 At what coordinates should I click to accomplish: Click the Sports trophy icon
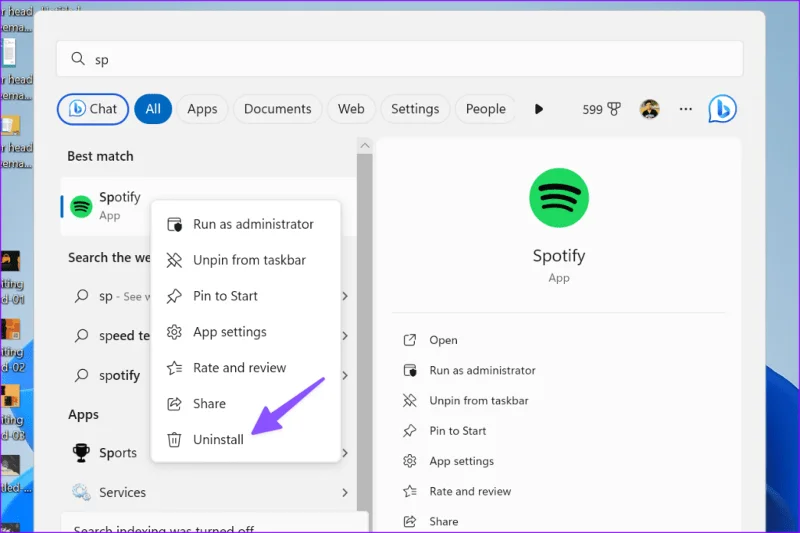[x=81, y=452]
